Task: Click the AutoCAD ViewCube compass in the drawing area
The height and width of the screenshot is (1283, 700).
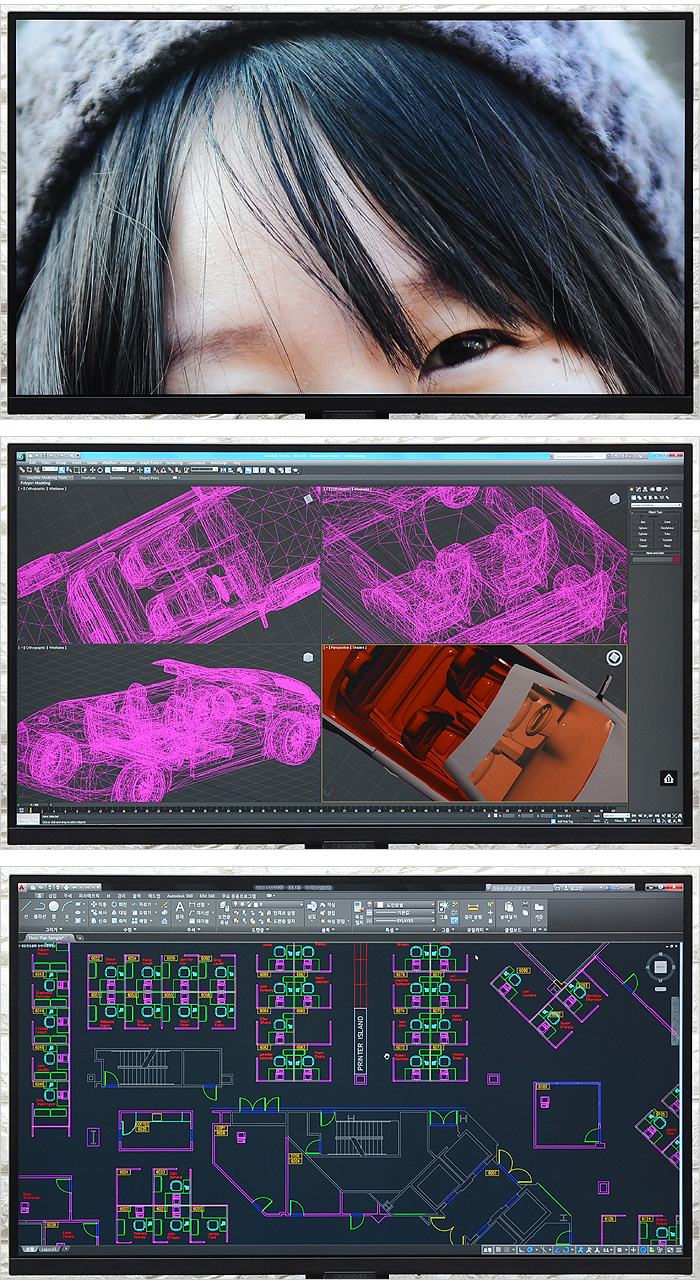Action: point(659,968)
